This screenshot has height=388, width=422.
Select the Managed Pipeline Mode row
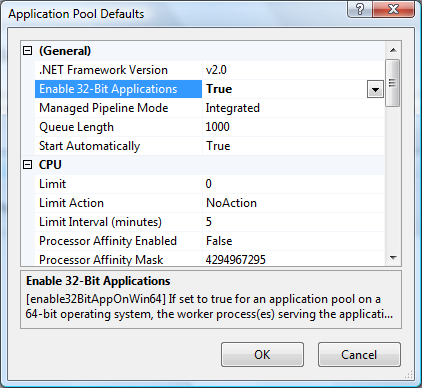[x=210, y=108]
